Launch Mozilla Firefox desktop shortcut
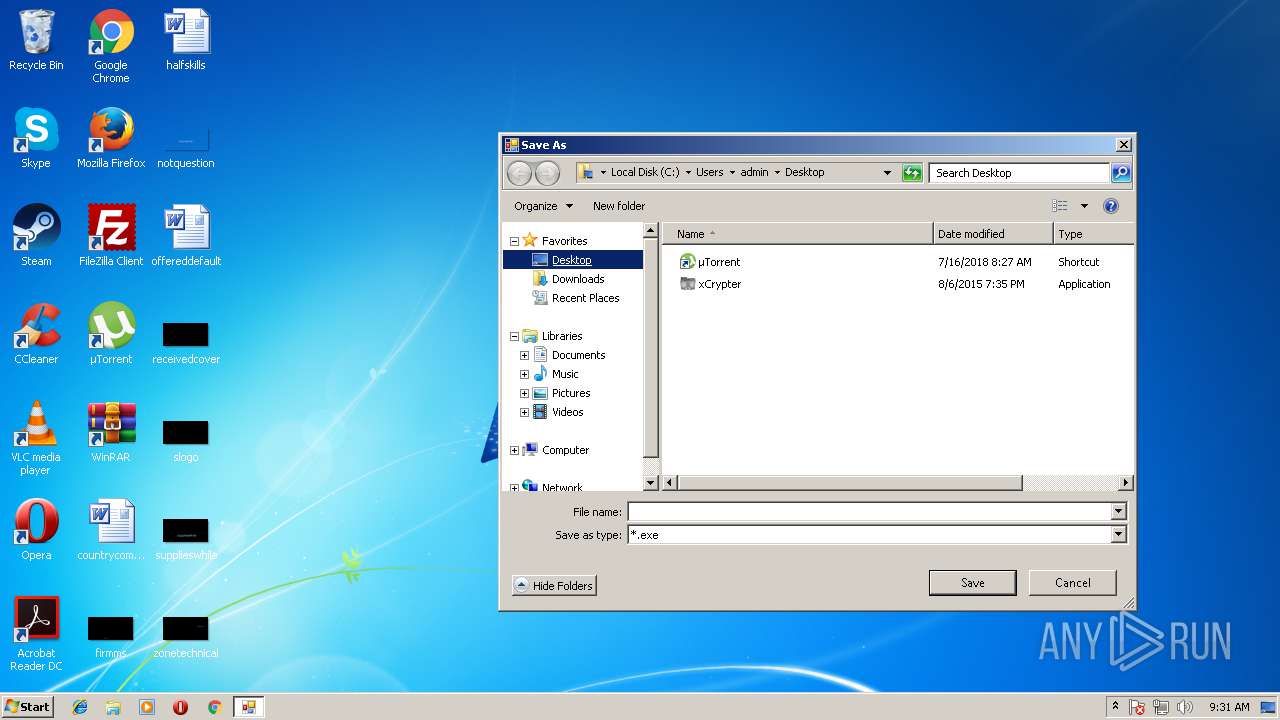The height and width of the screenshot is (720, 1280). coord(111,139)
